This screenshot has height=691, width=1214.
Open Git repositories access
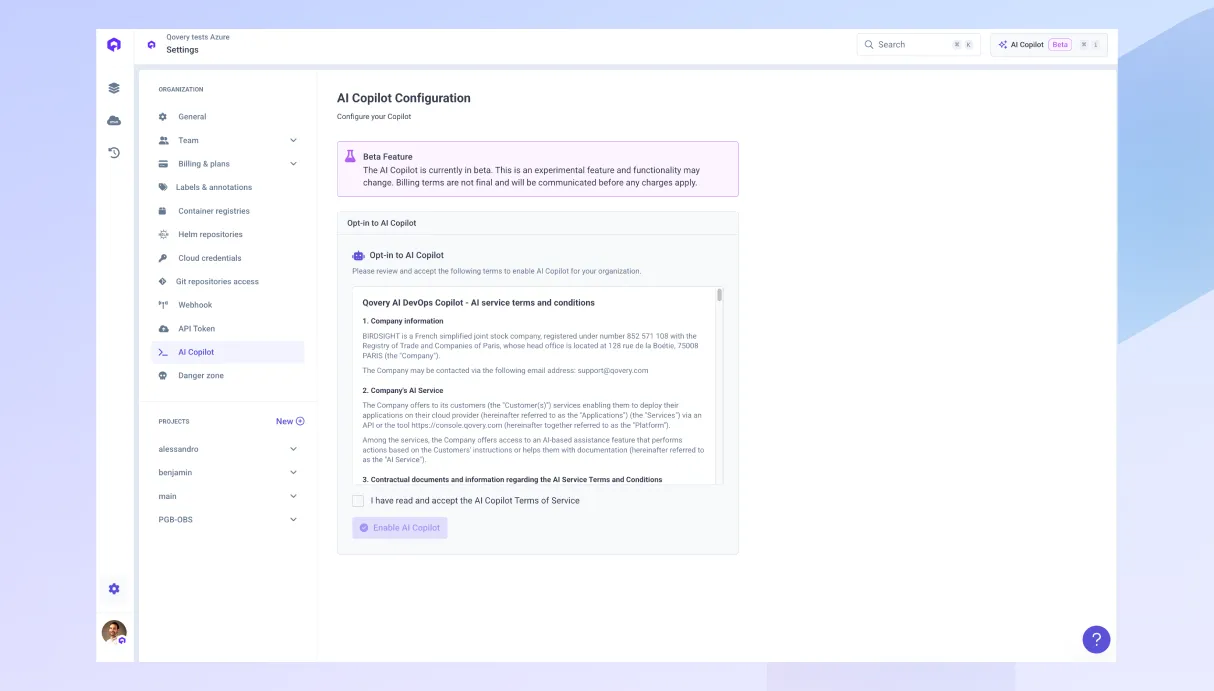228,281
